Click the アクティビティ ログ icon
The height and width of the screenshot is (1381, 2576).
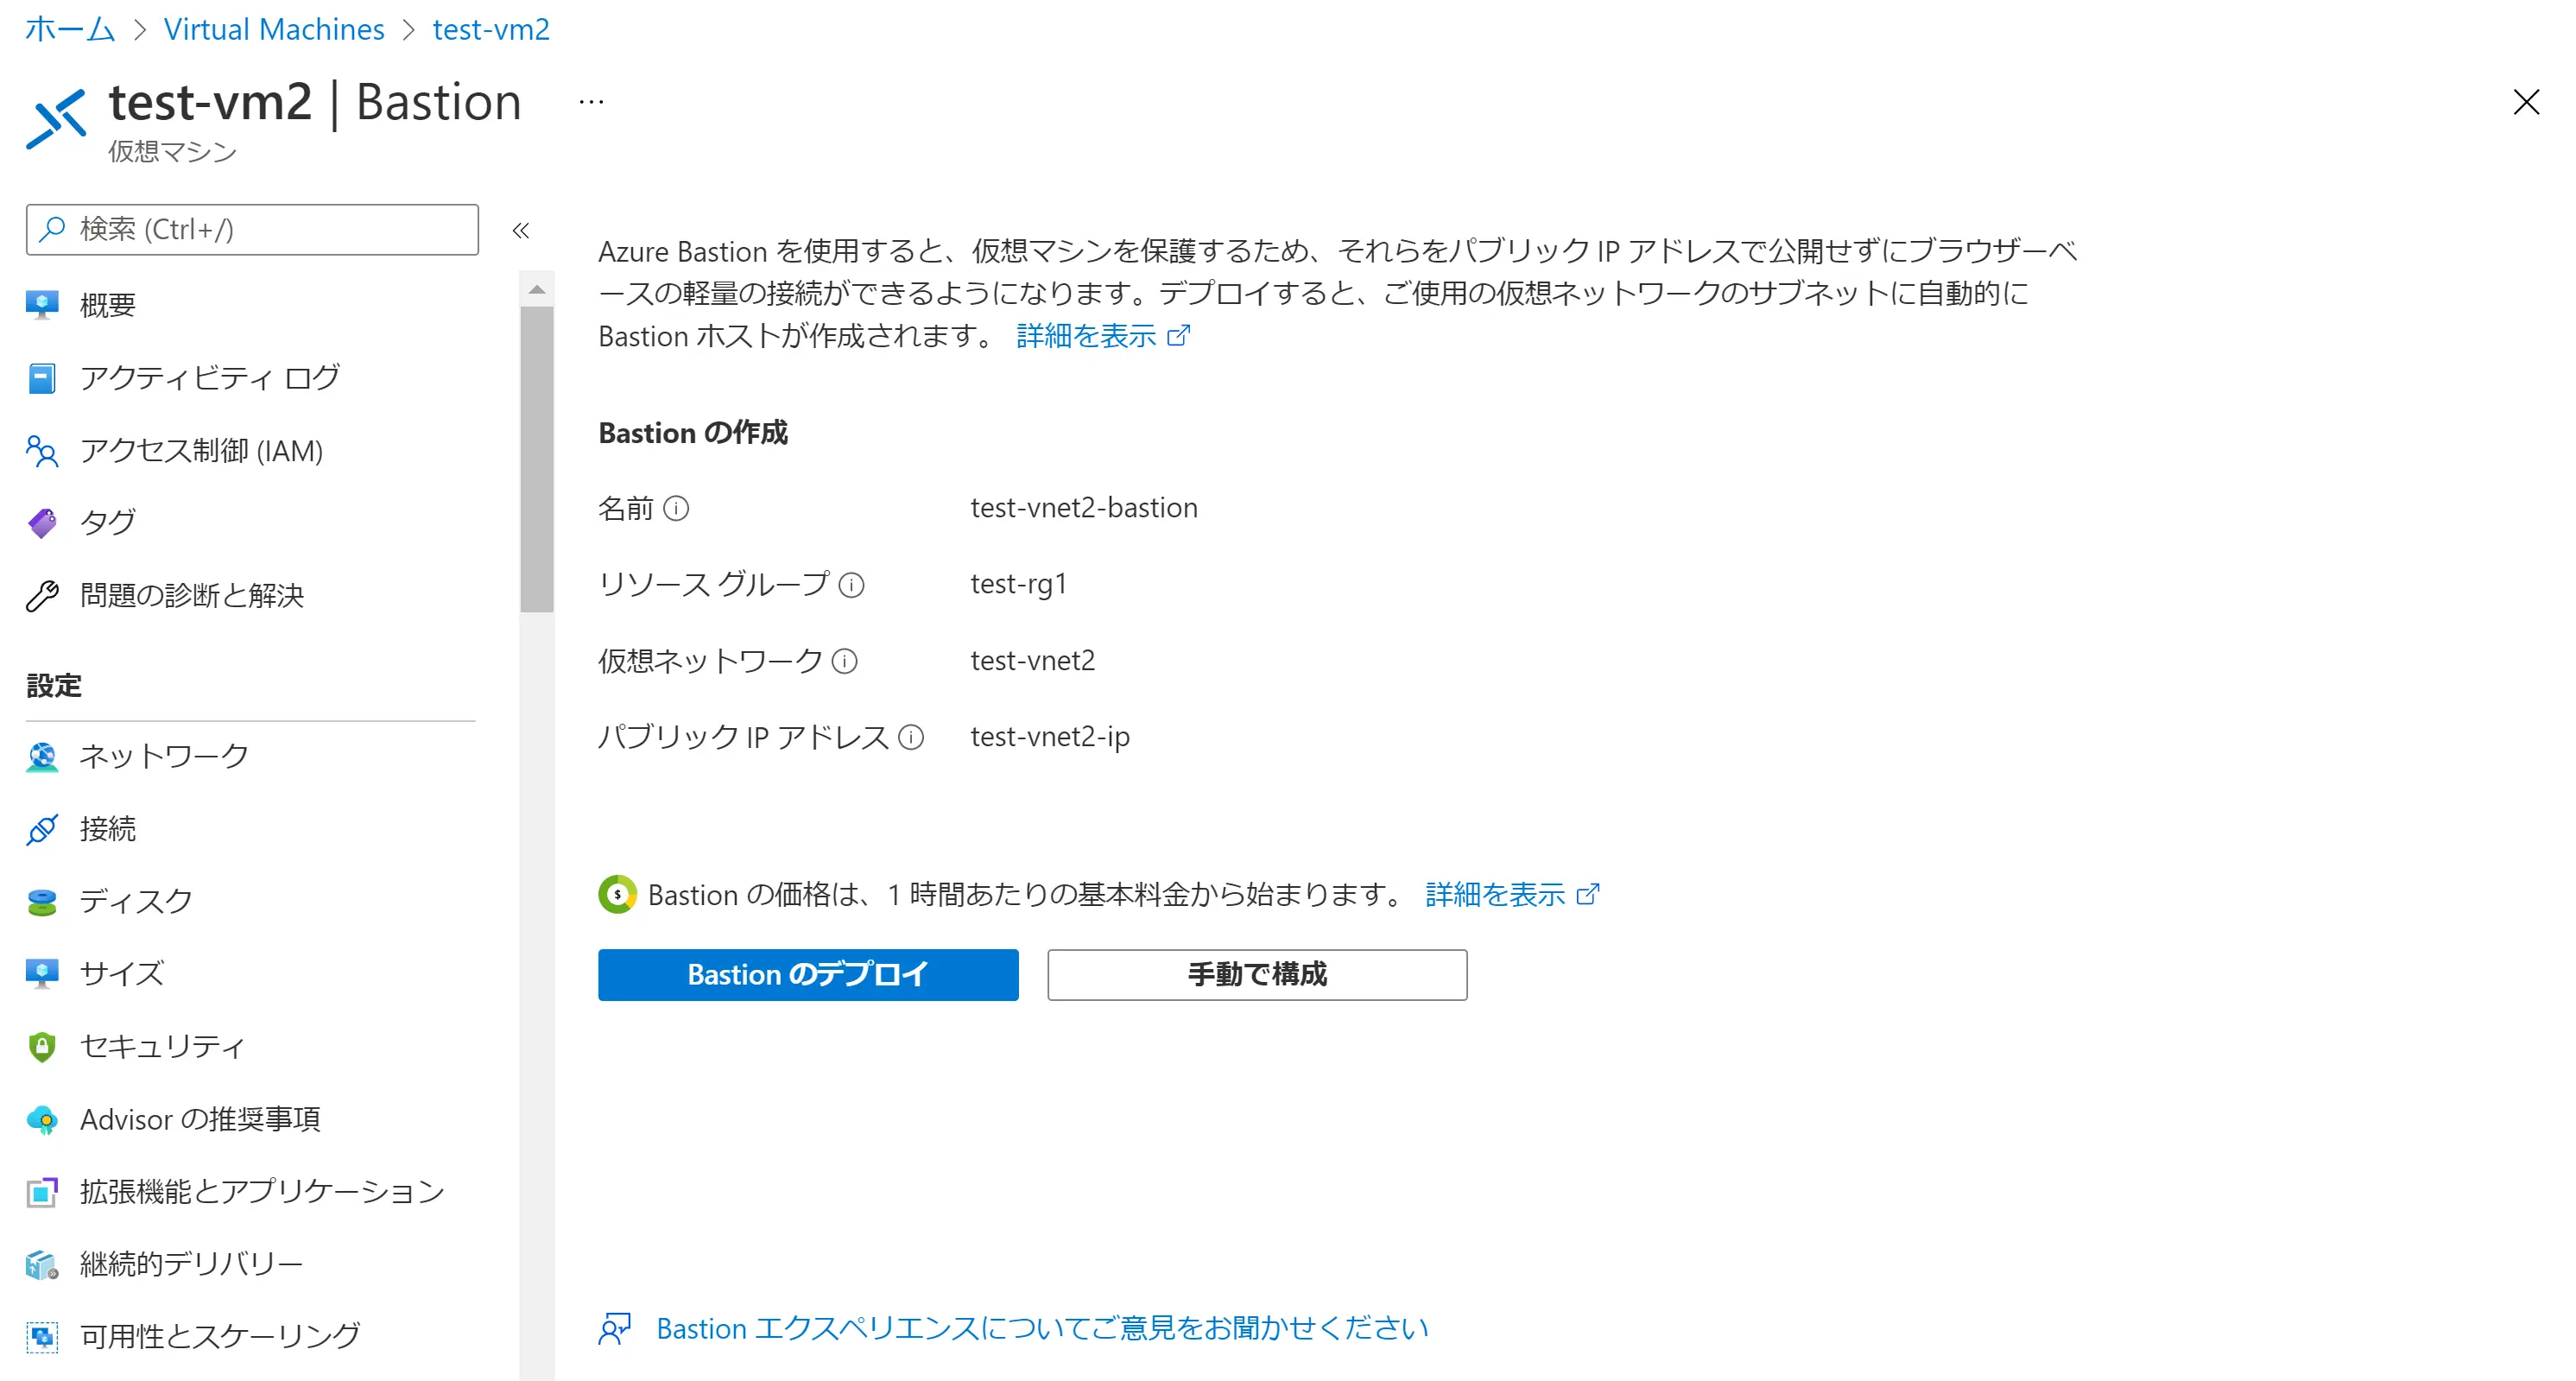42,378
